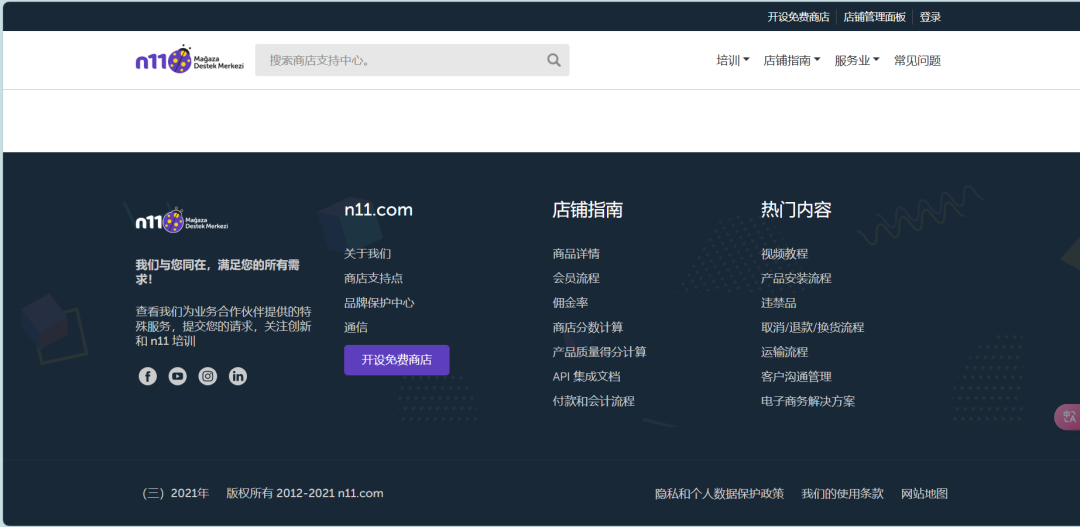The image size is (1080, 527).
Task: Click the purple 开设免费商店 button
Action: pyautogui.click(x=396, y=360)
